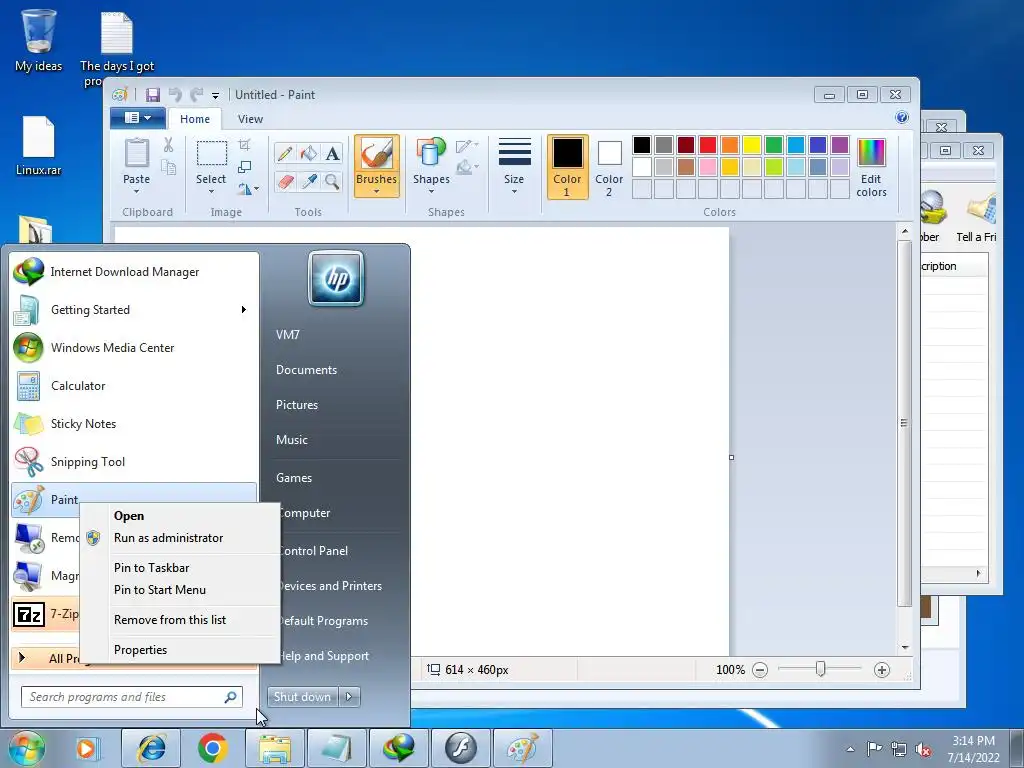Image resolution: width=1024 pixels, height=768 pixels.
Task: Switch to the Home ribbon tab
Action: [195, 119]
